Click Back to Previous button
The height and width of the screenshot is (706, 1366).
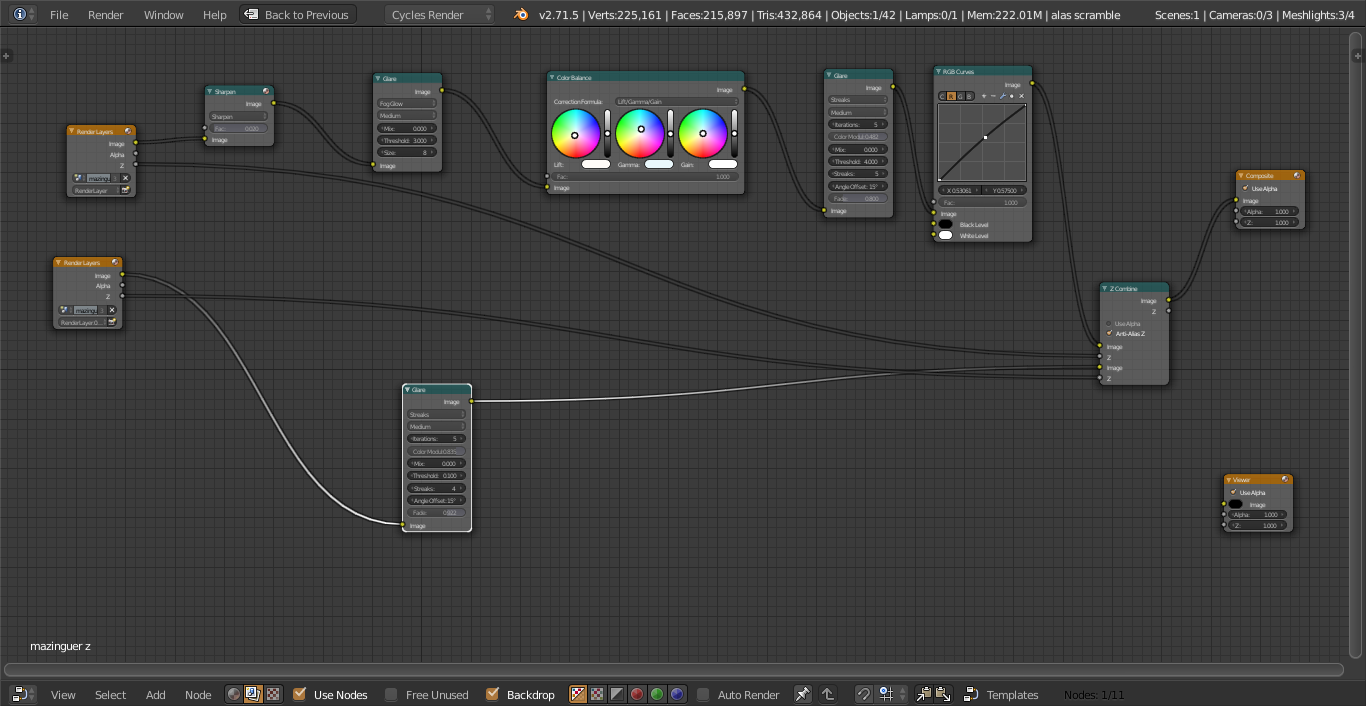pyautogui.click(x=297, y=15)
